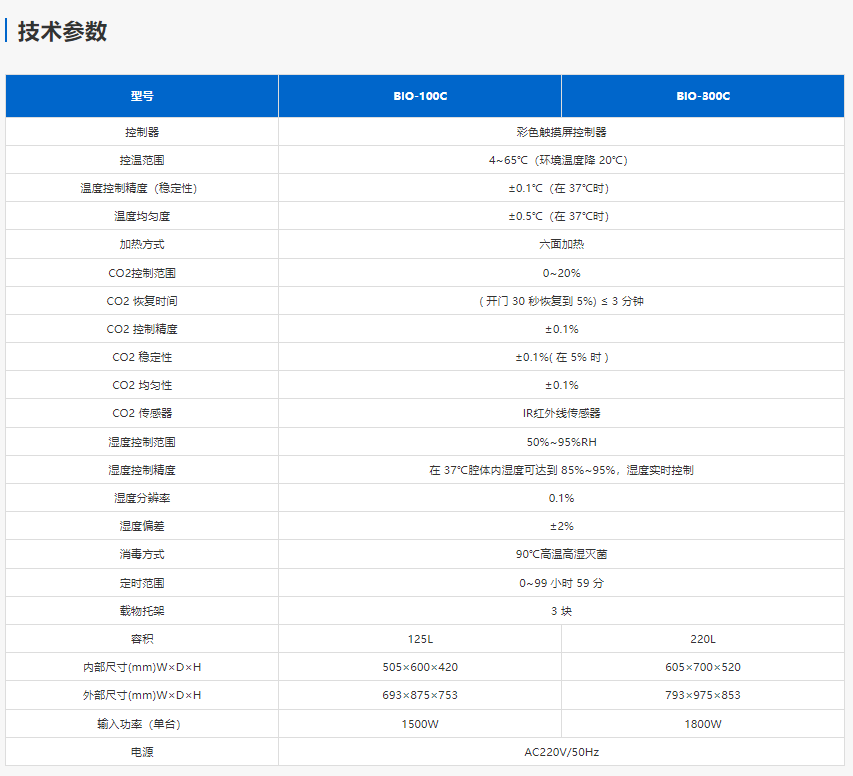Click the 技术参数 section heading
This screenshot has width=853, height=776.
(62, 31)
